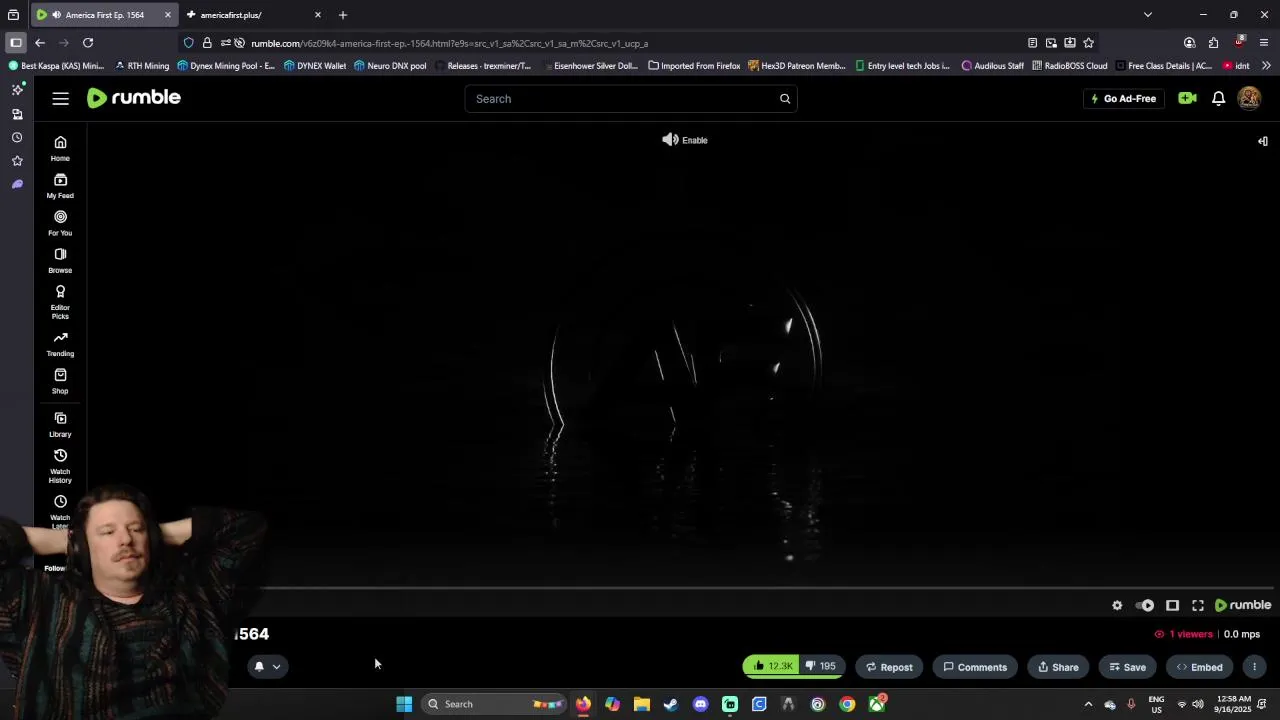Open RTH Mining bookmark
This screenshot has width=1280, height=720.
pyautogui.click(x=142, y=66)
